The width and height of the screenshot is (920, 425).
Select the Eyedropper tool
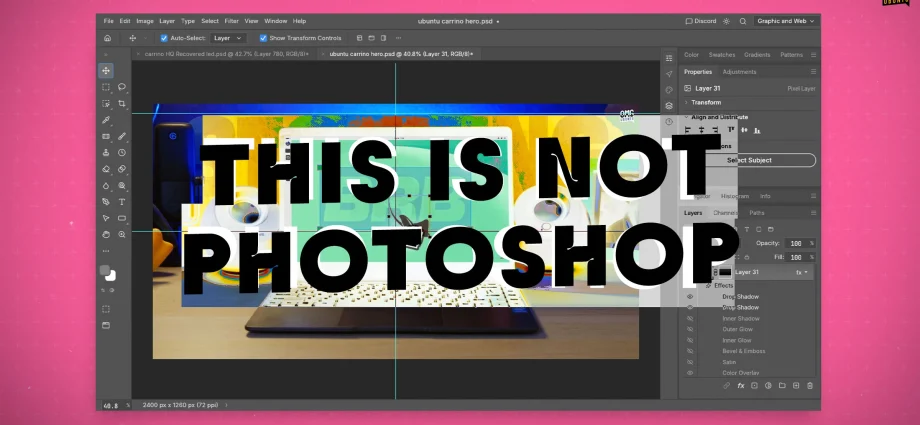[x=106, y=120]
